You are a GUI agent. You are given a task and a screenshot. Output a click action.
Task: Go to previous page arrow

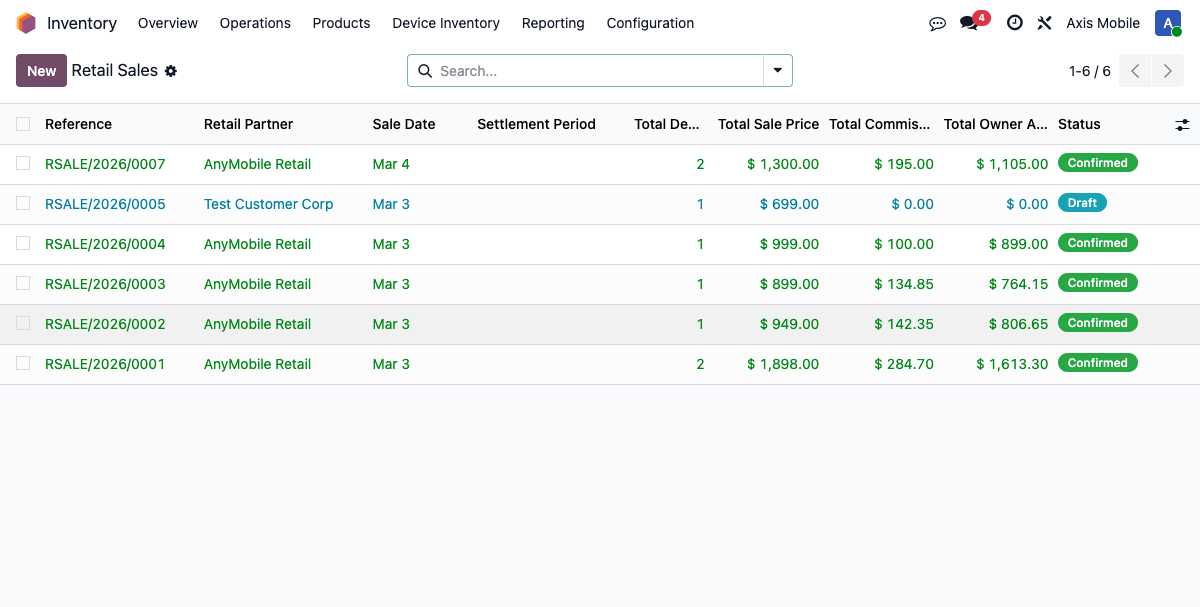click(1135, 71)
